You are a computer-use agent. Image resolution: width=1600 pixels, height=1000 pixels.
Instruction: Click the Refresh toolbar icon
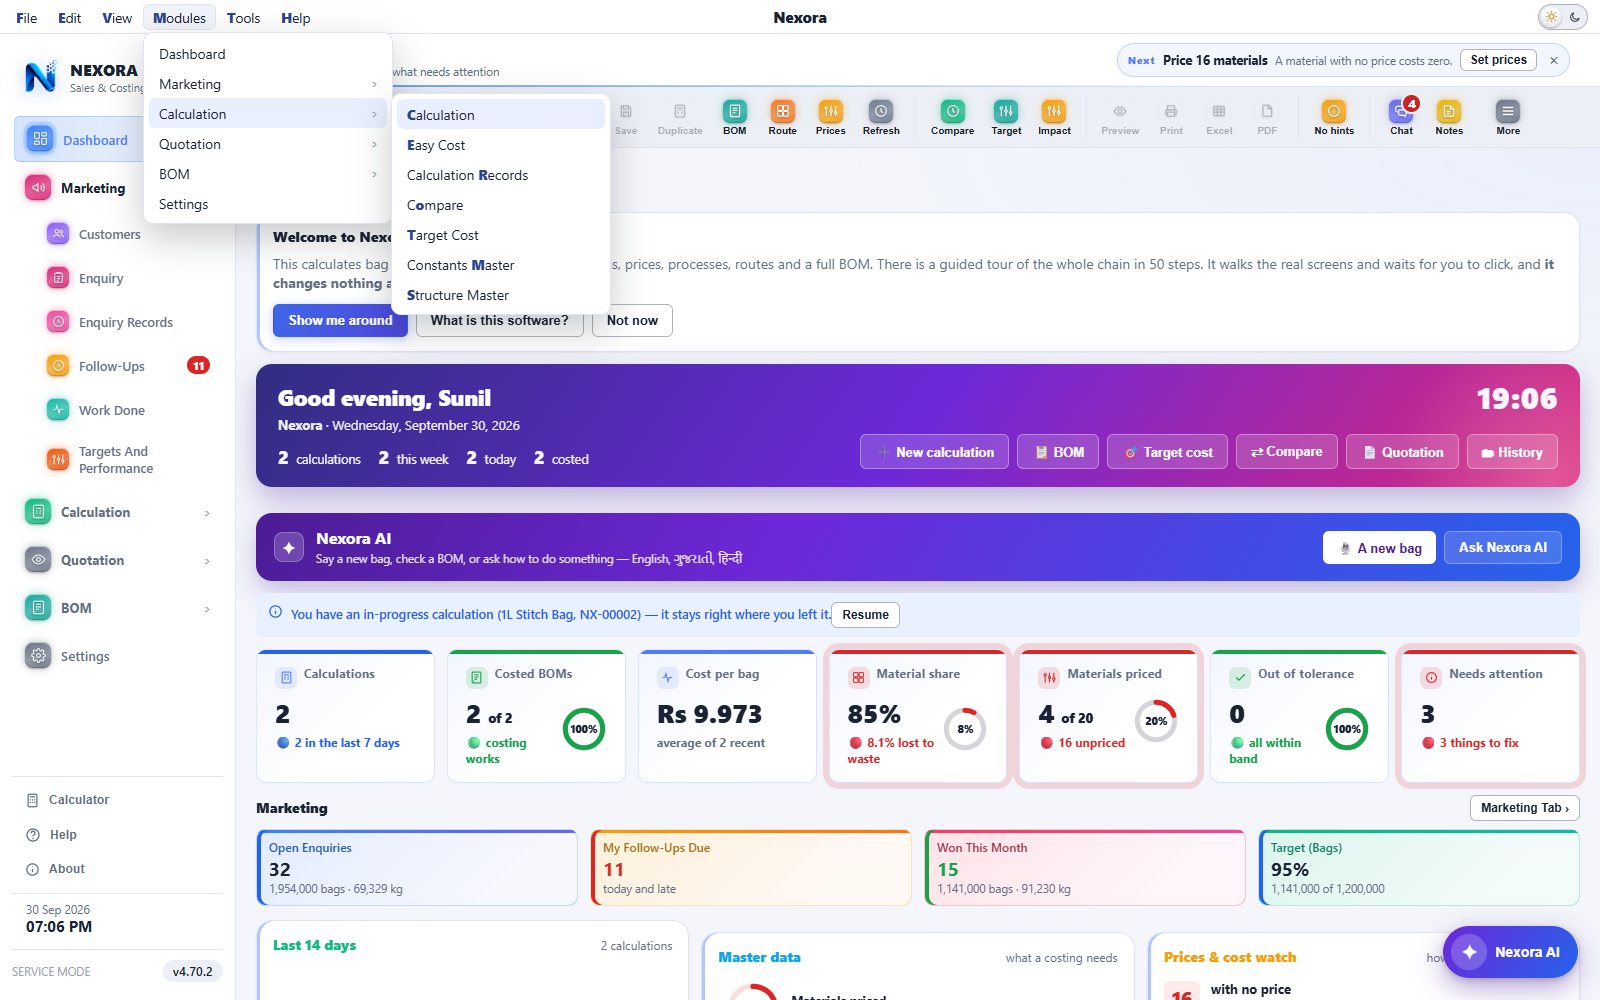pos(880,117)
